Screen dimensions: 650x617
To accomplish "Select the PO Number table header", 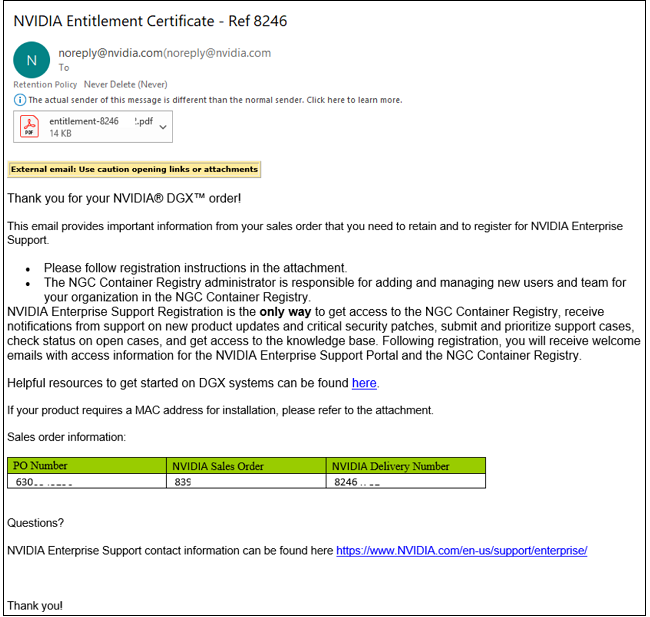I will tap(42, 466).
